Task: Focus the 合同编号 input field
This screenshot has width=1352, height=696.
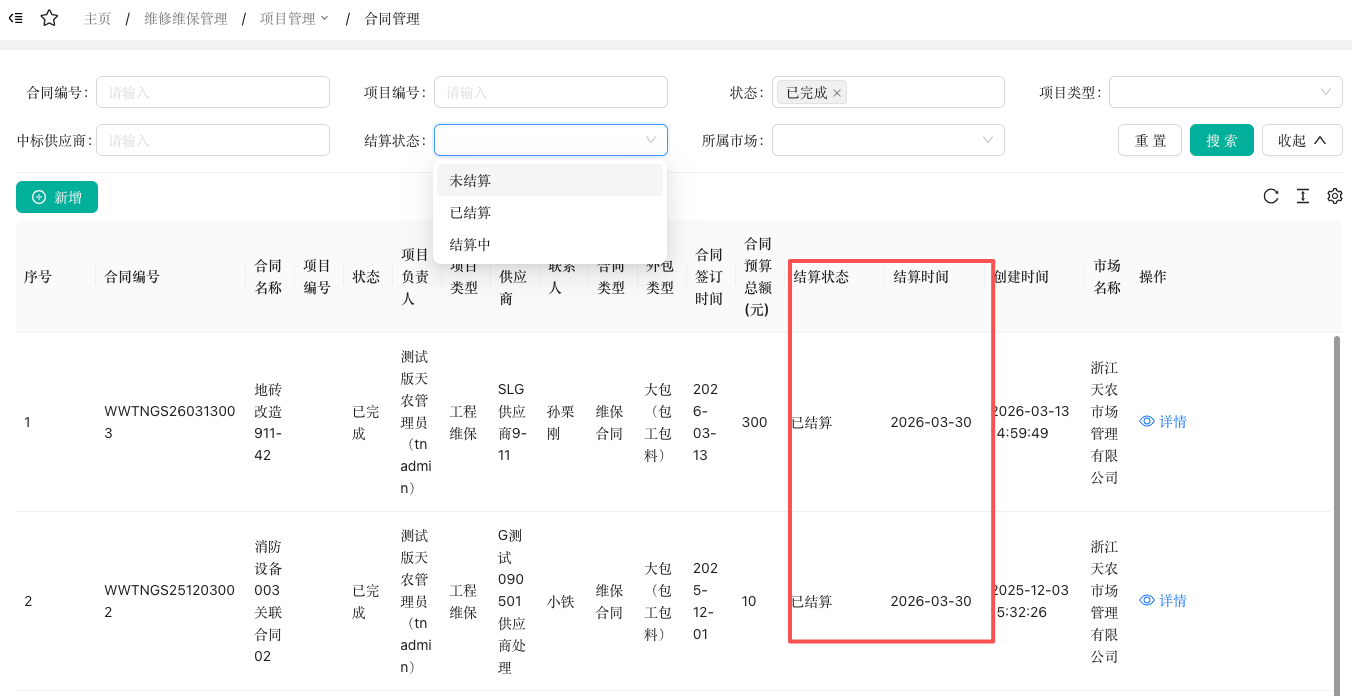Action: 213,92
